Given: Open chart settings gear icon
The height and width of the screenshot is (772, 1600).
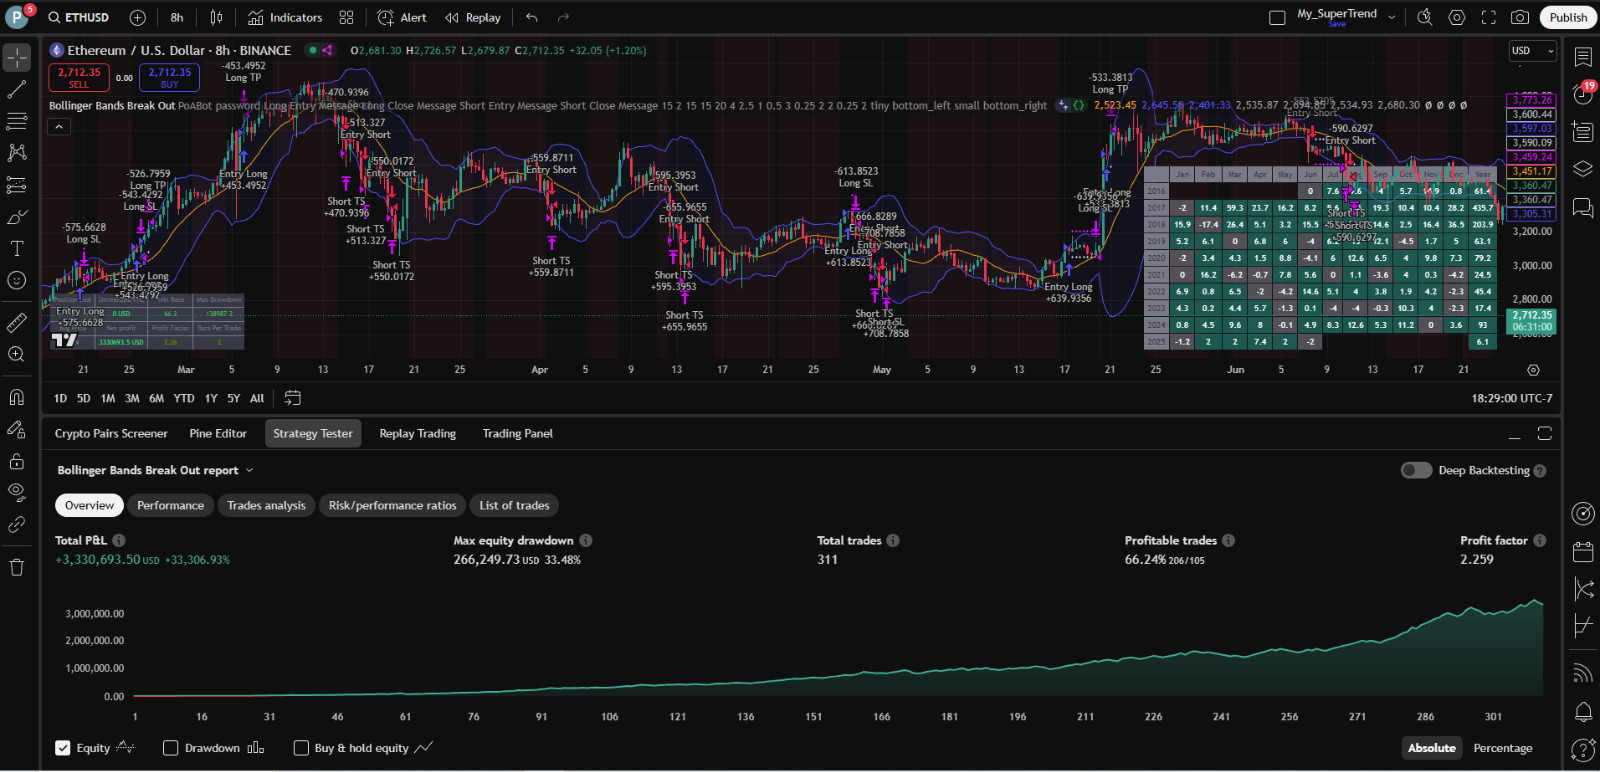Looking at the screenshot, I should pyautogui.click(x=1457, y=17).
